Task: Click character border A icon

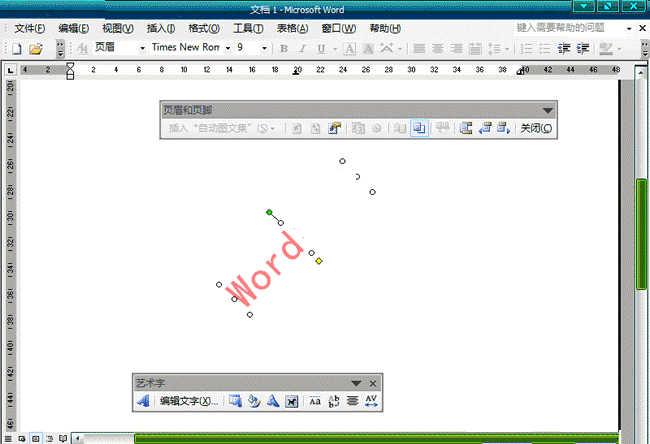Action: click(349, 49)
